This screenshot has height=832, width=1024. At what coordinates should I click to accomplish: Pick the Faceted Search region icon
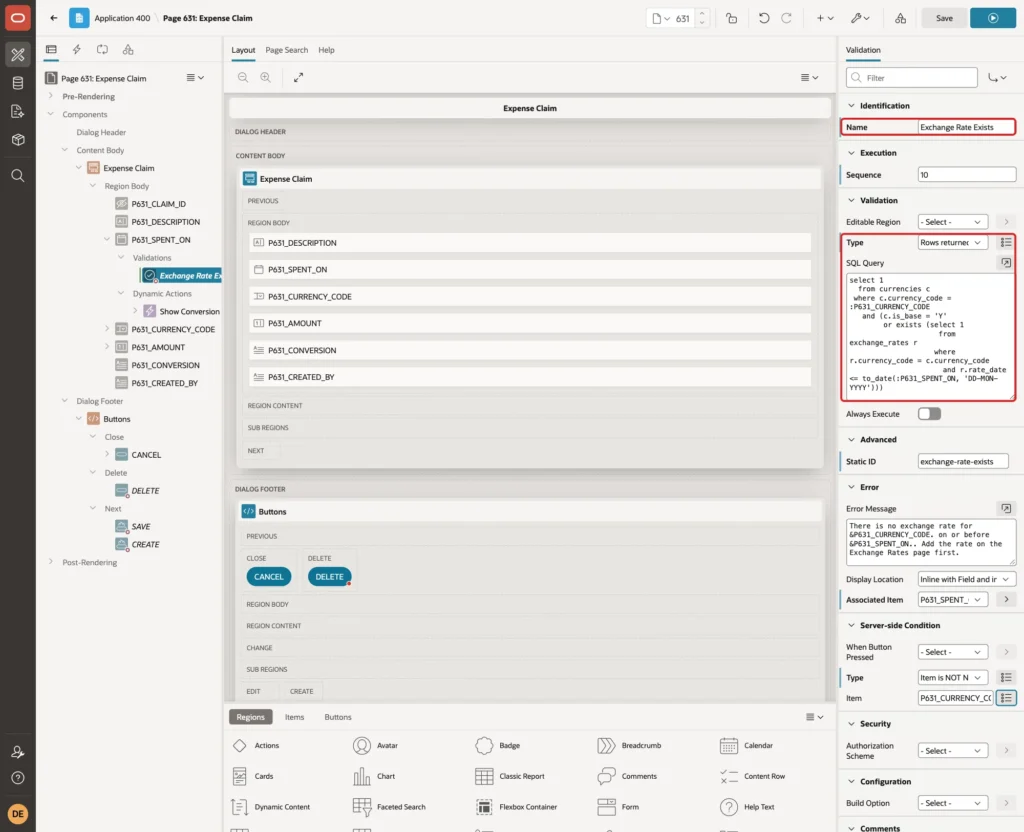[x=362, y=807]
